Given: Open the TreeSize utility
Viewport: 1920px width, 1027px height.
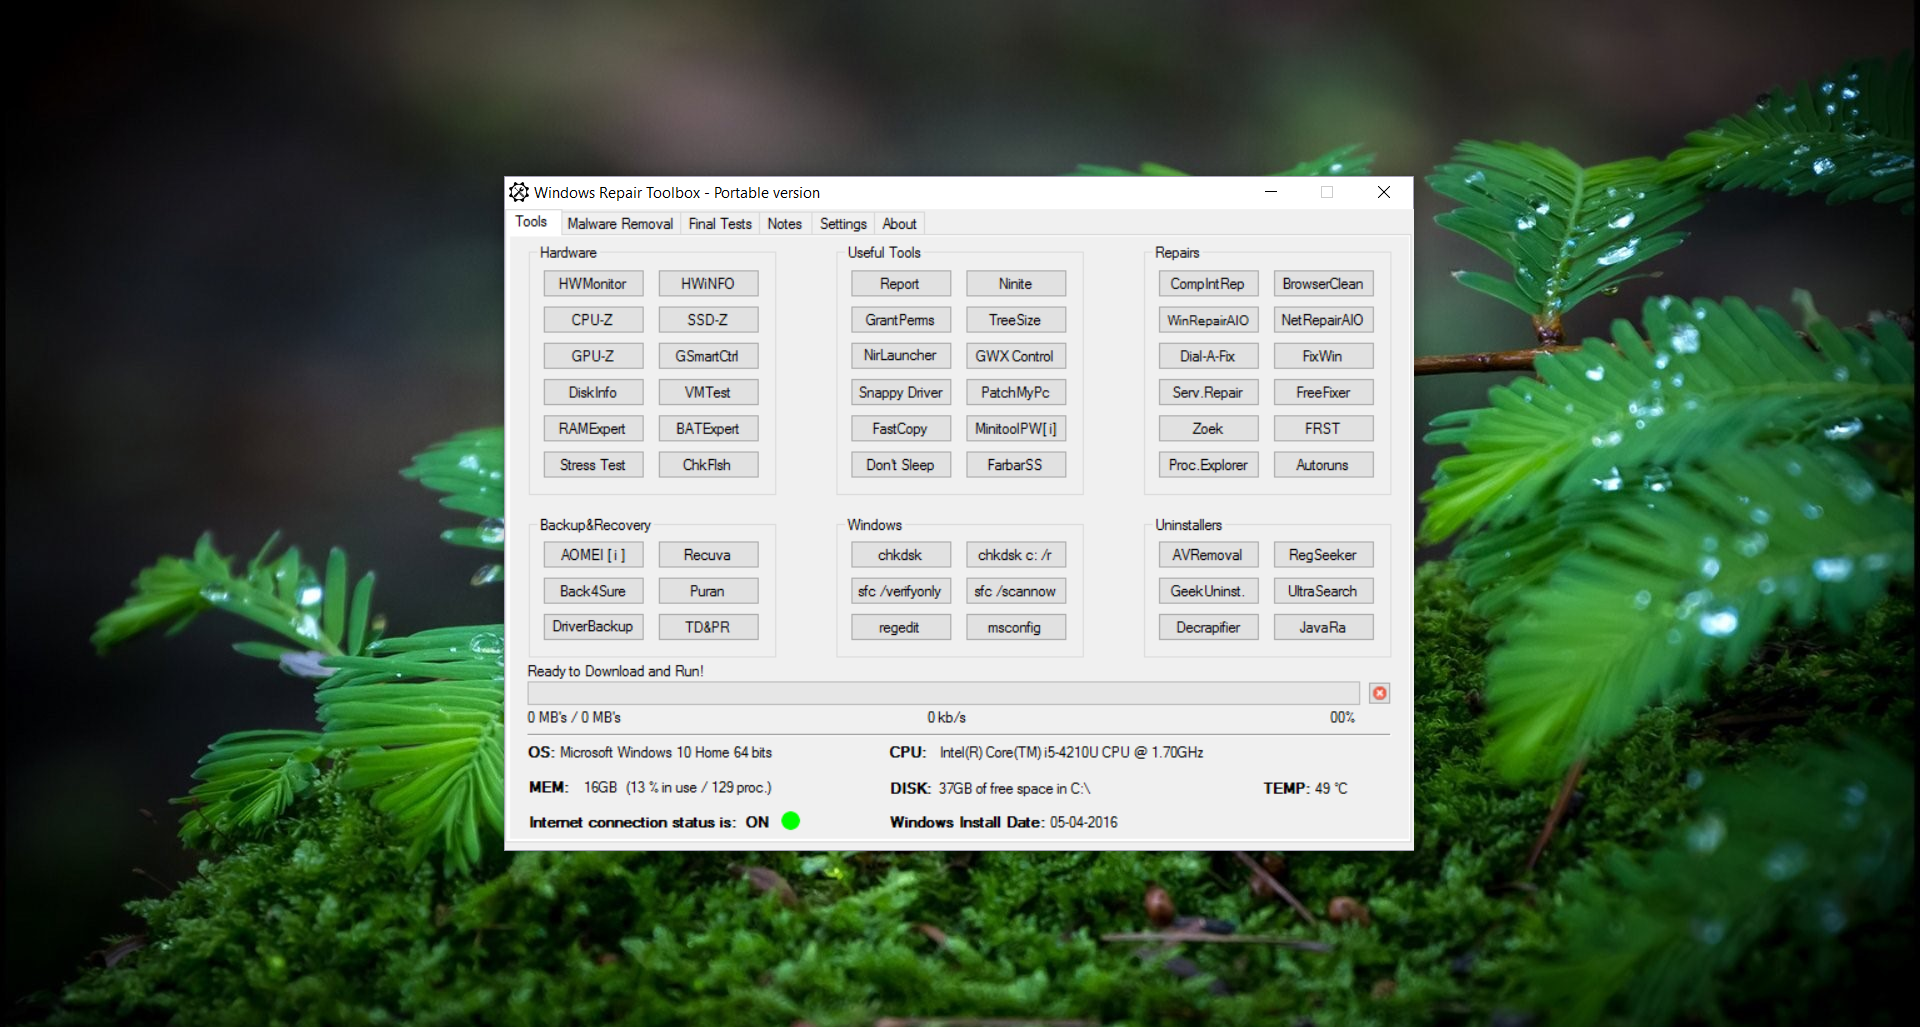Looking at the screenshot, I should point(1014,320).
